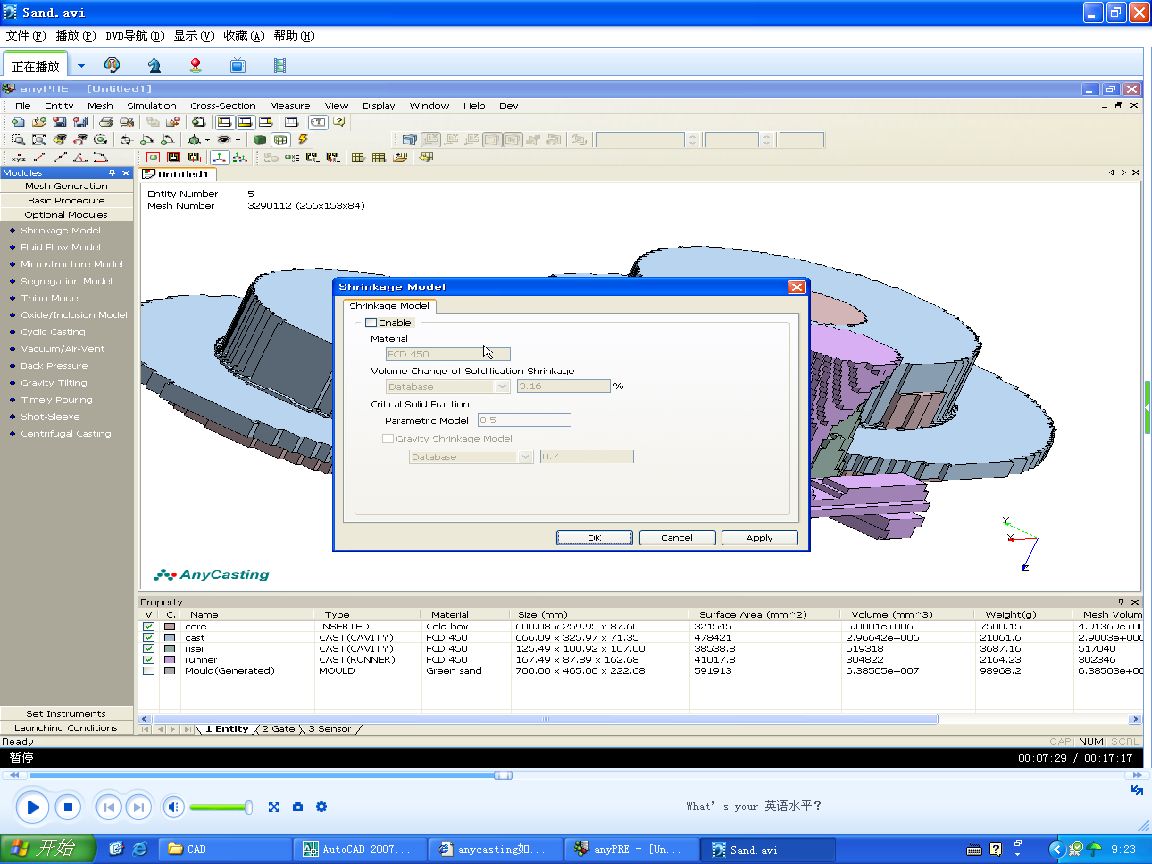The image size is (1152, 864).
Task: Open the 播放(P) menu
Action: [x=76, y=35]
